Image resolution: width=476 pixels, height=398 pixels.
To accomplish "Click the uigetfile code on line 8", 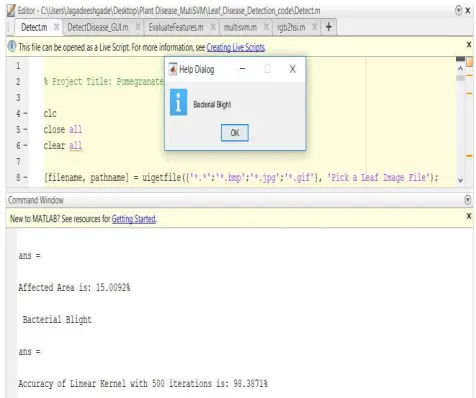I will pos(241,177).
